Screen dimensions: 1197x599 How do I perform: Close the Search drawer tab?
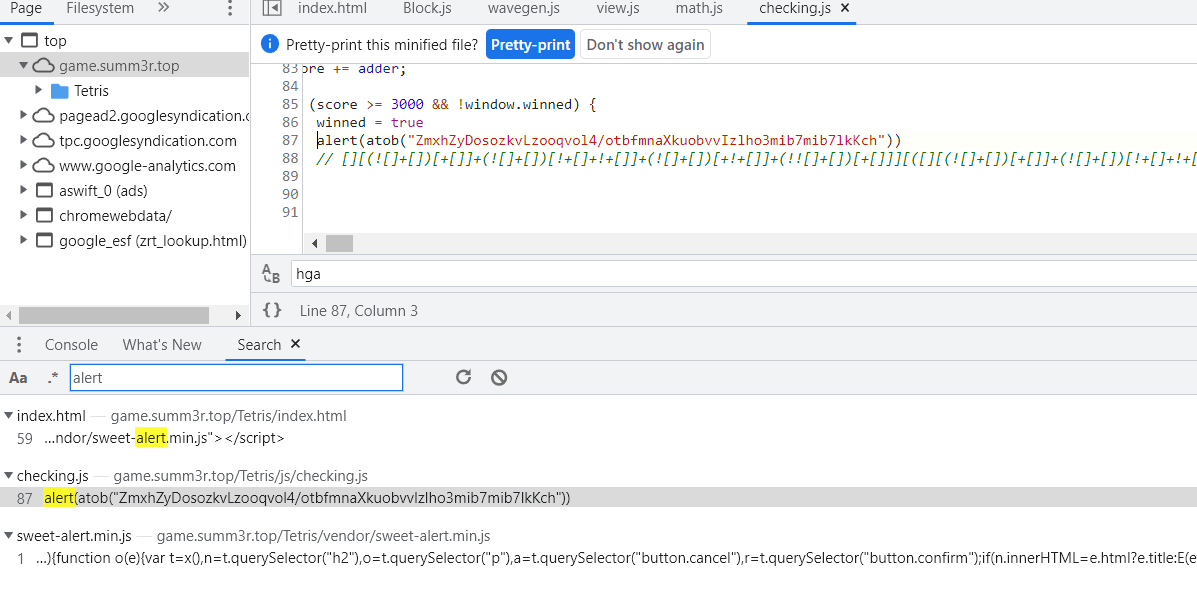(296, 344)
